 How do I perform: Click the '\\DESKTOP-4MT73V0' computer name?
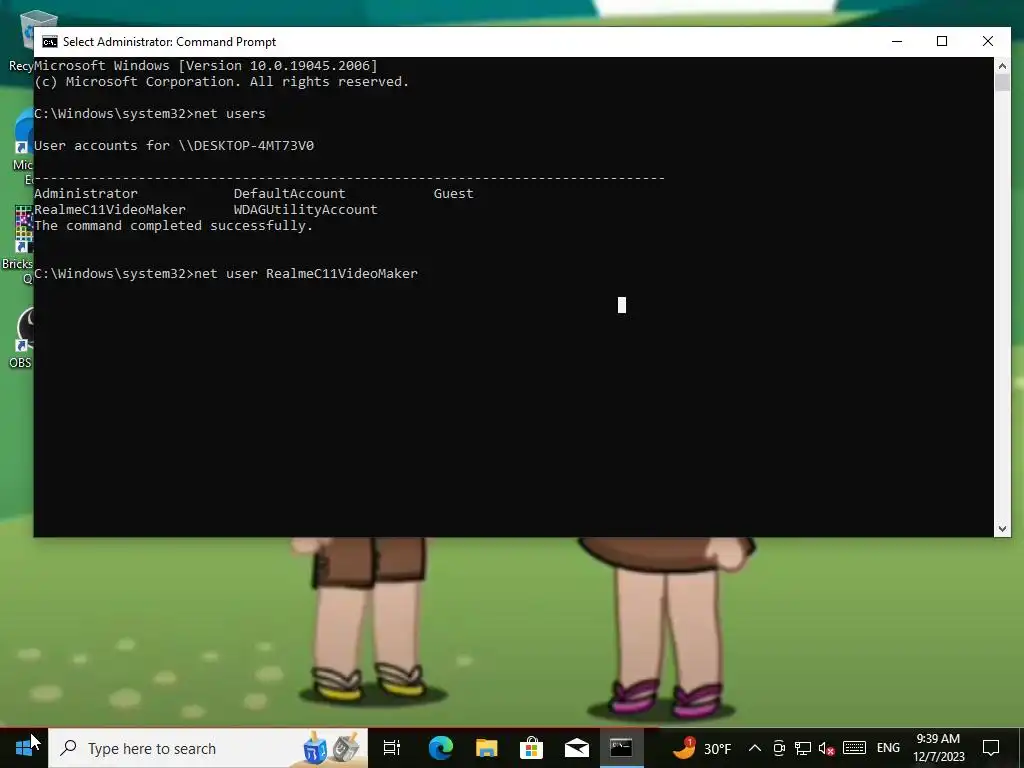click(246, 146)
